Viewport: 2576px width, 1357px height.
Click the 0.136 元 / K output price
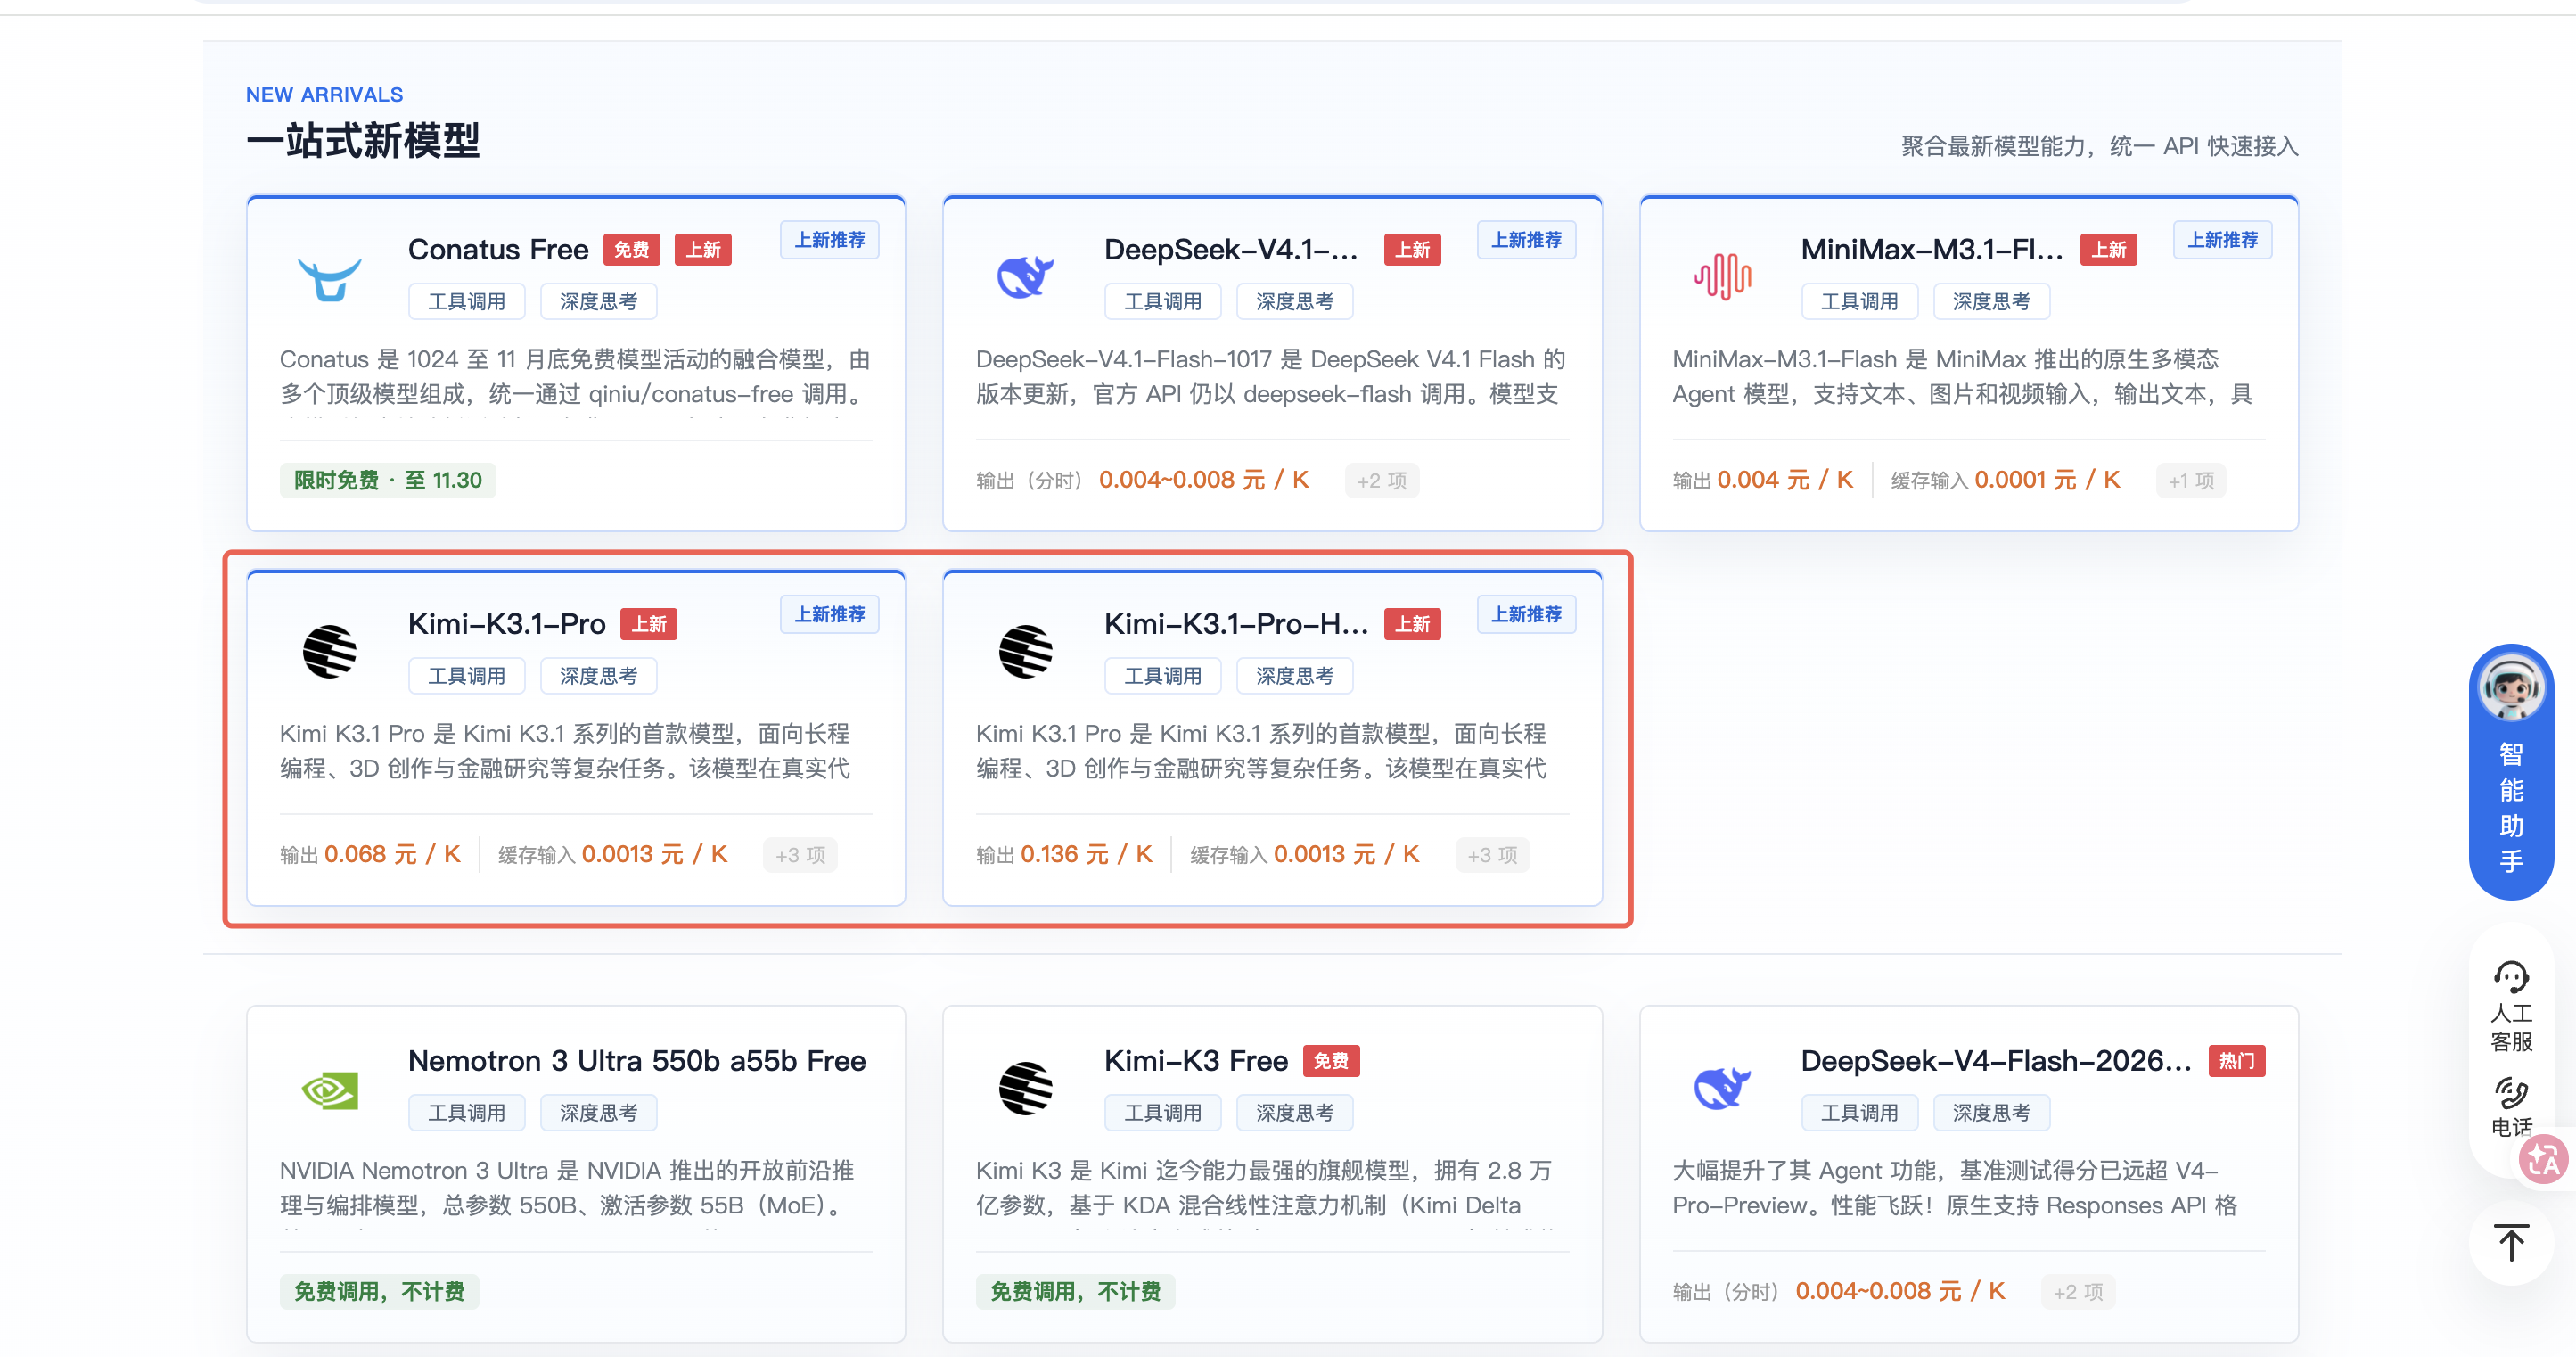pos(1086,855)
